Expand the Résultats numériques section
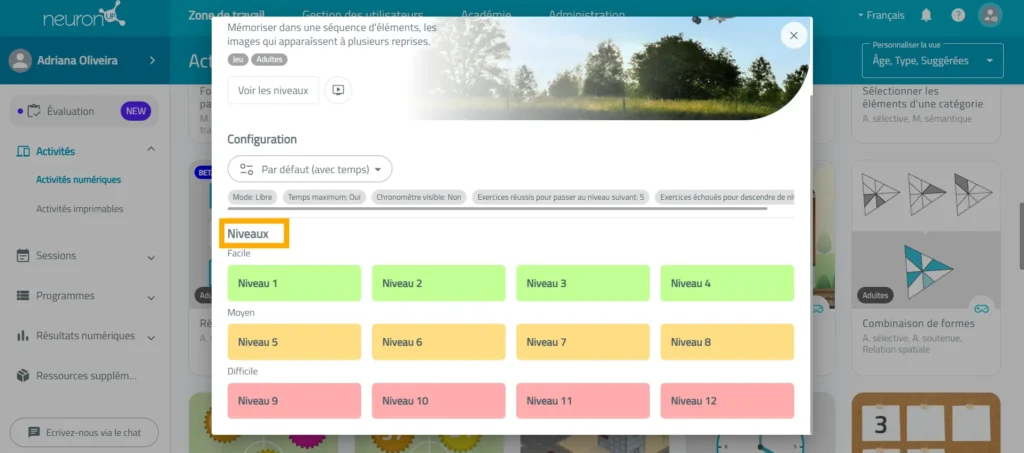1024x453 pixels. (151, 337)
